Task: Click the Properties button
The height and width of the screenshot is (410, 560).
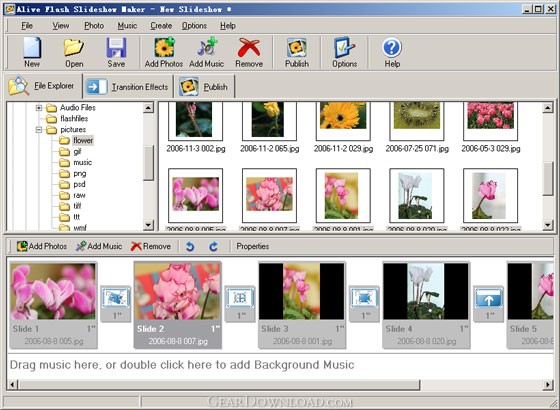Action: pyautogui.click(x=252, y=246)
